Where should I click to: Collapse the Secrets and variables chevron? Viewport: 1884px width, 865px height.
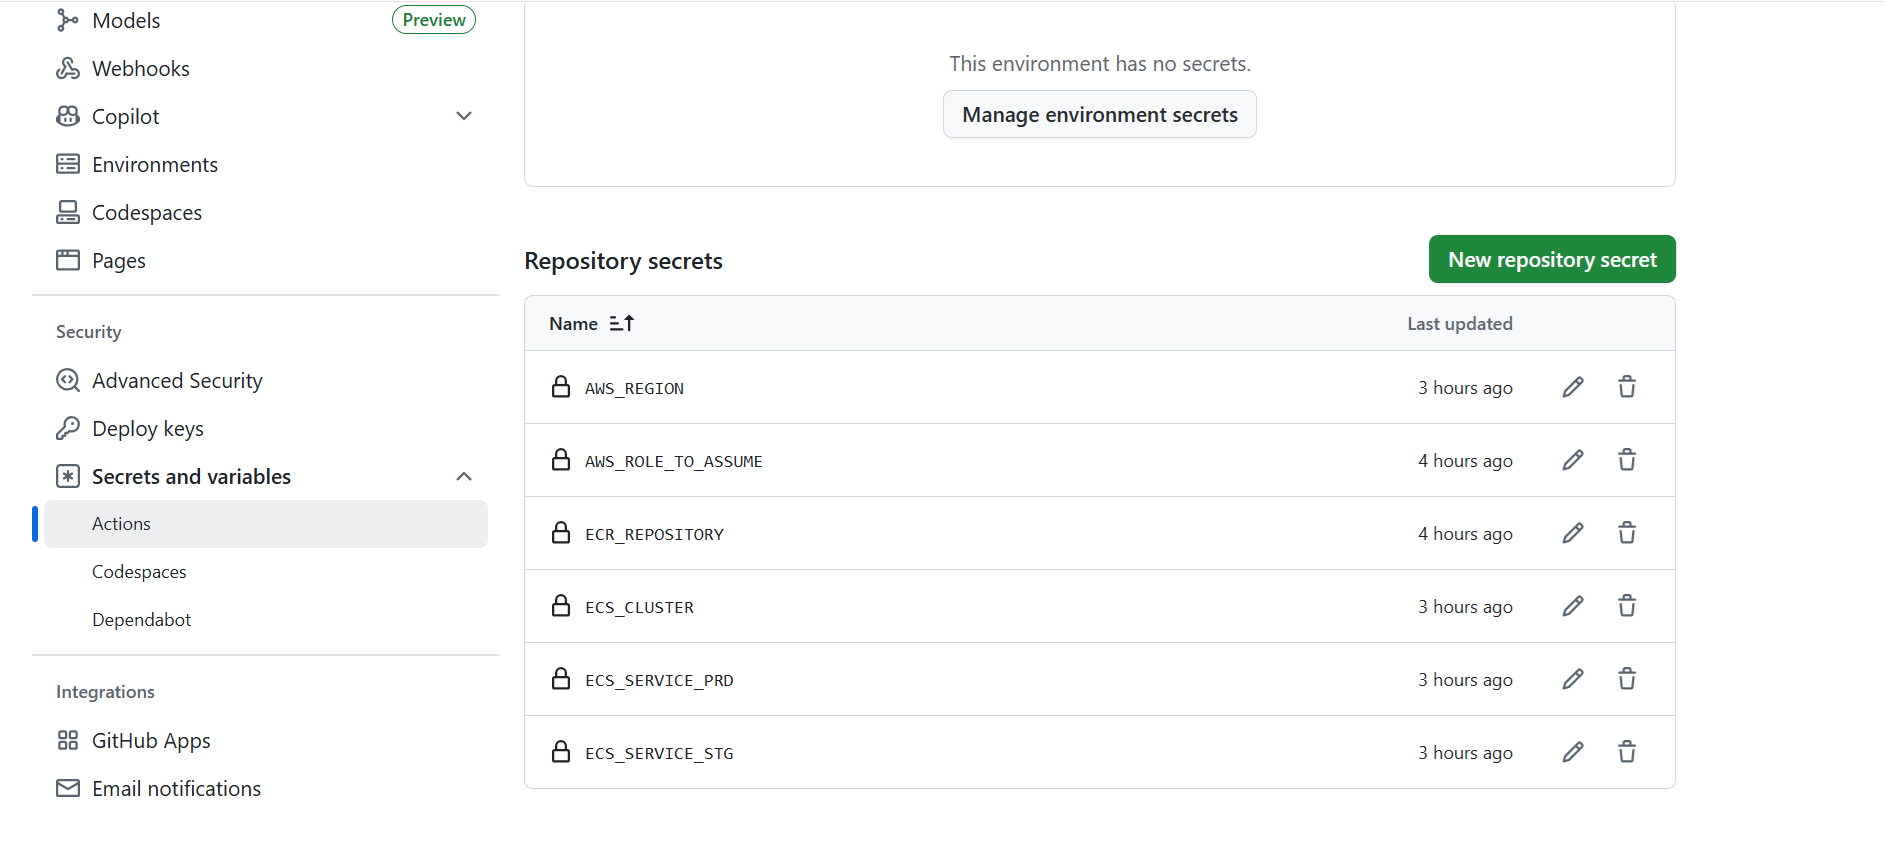pyautogui.click(x=464, y=476)
